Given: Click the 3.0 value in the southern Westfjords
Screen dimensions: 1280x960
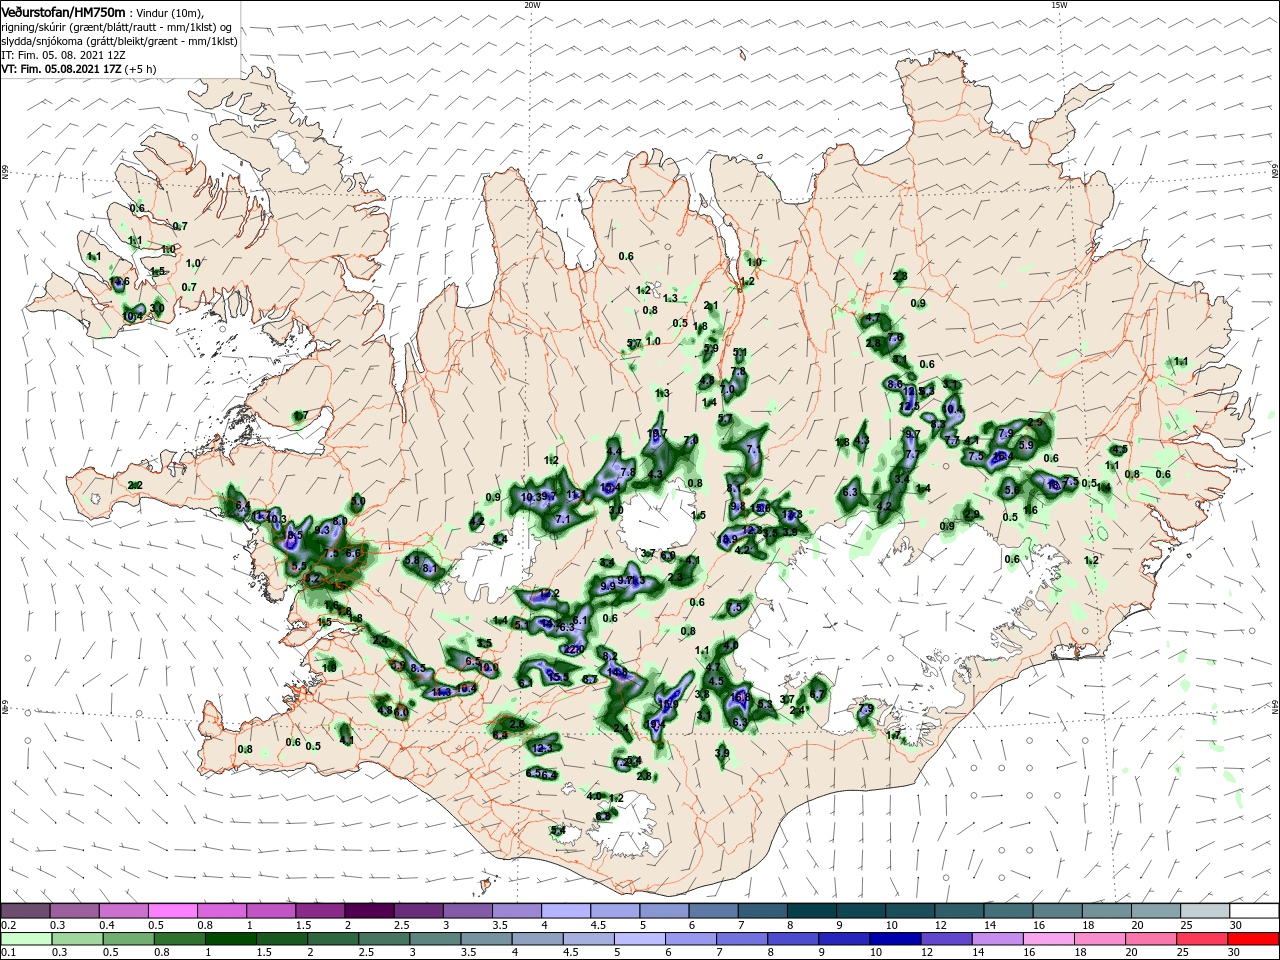Looking at the screenshot, I should 157,309.
